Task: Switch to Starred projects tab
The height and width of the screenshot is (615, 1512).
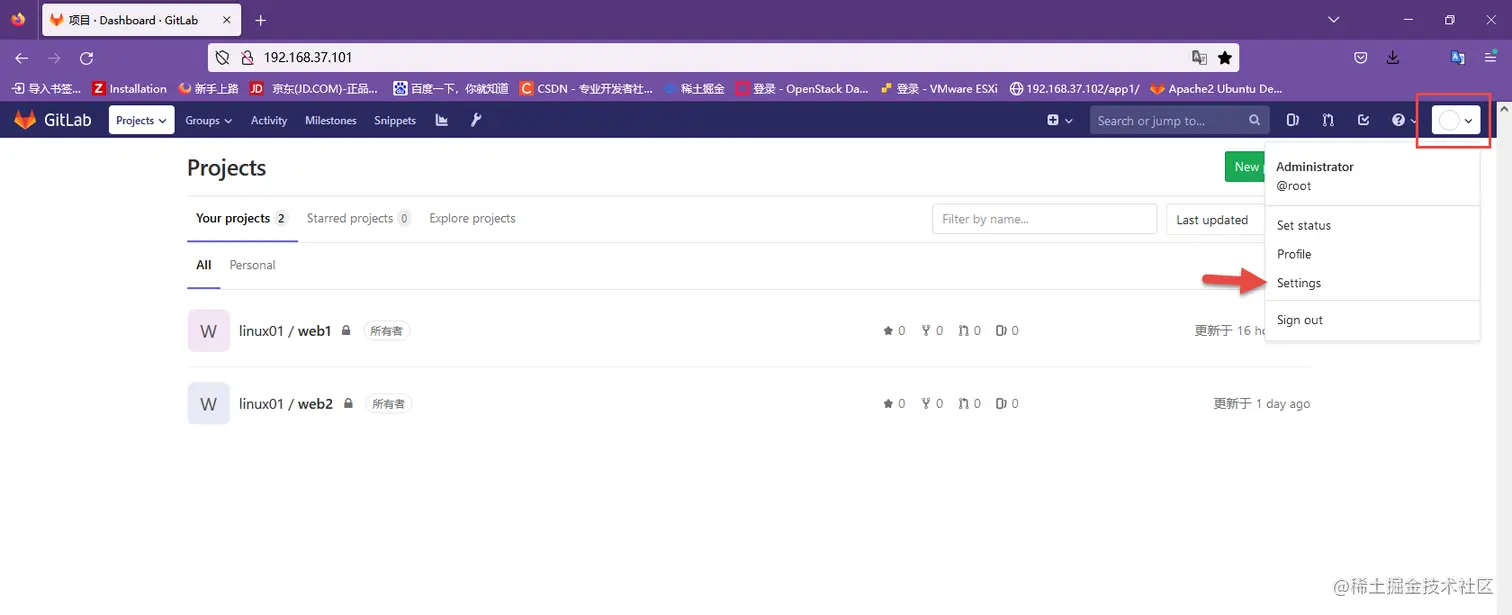Action: [359, 218]
